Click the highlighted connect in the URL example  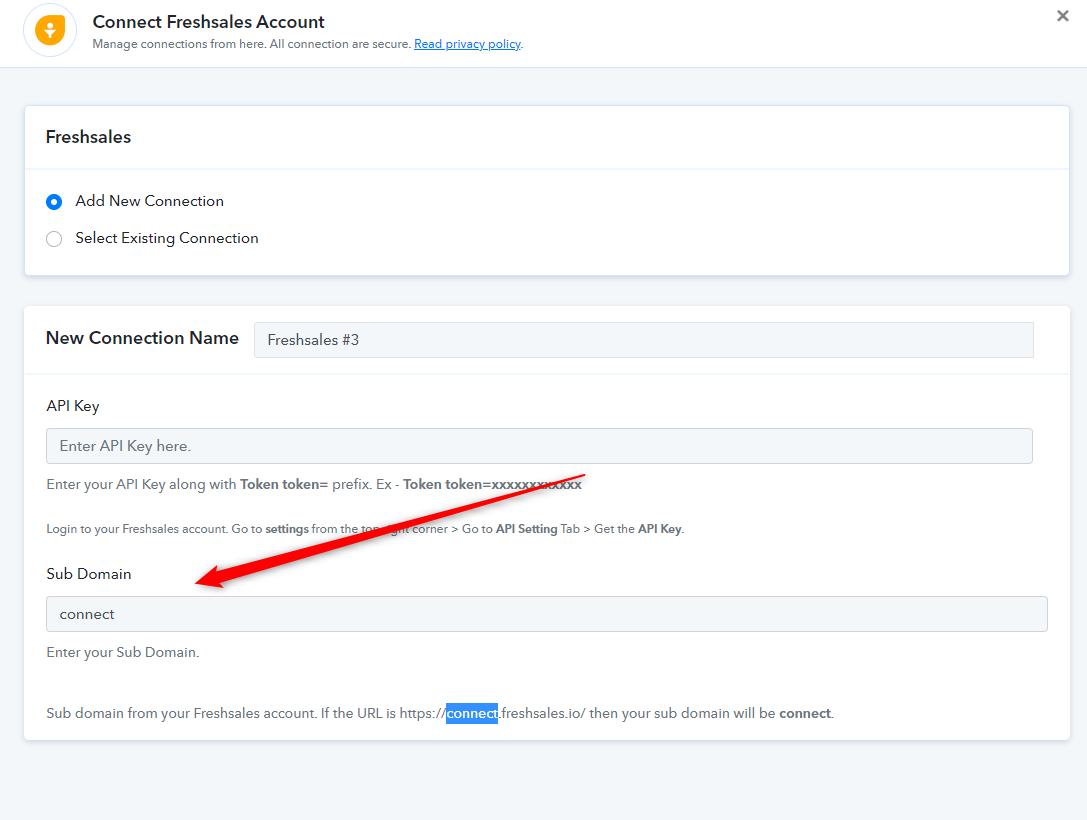(x=471, y=713)
